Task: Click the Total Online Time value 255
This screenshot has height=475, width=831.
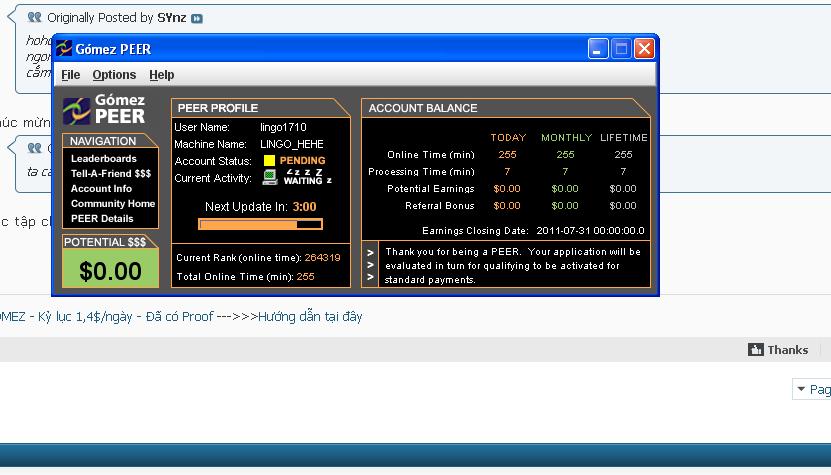Action: [x=305, y=277]
